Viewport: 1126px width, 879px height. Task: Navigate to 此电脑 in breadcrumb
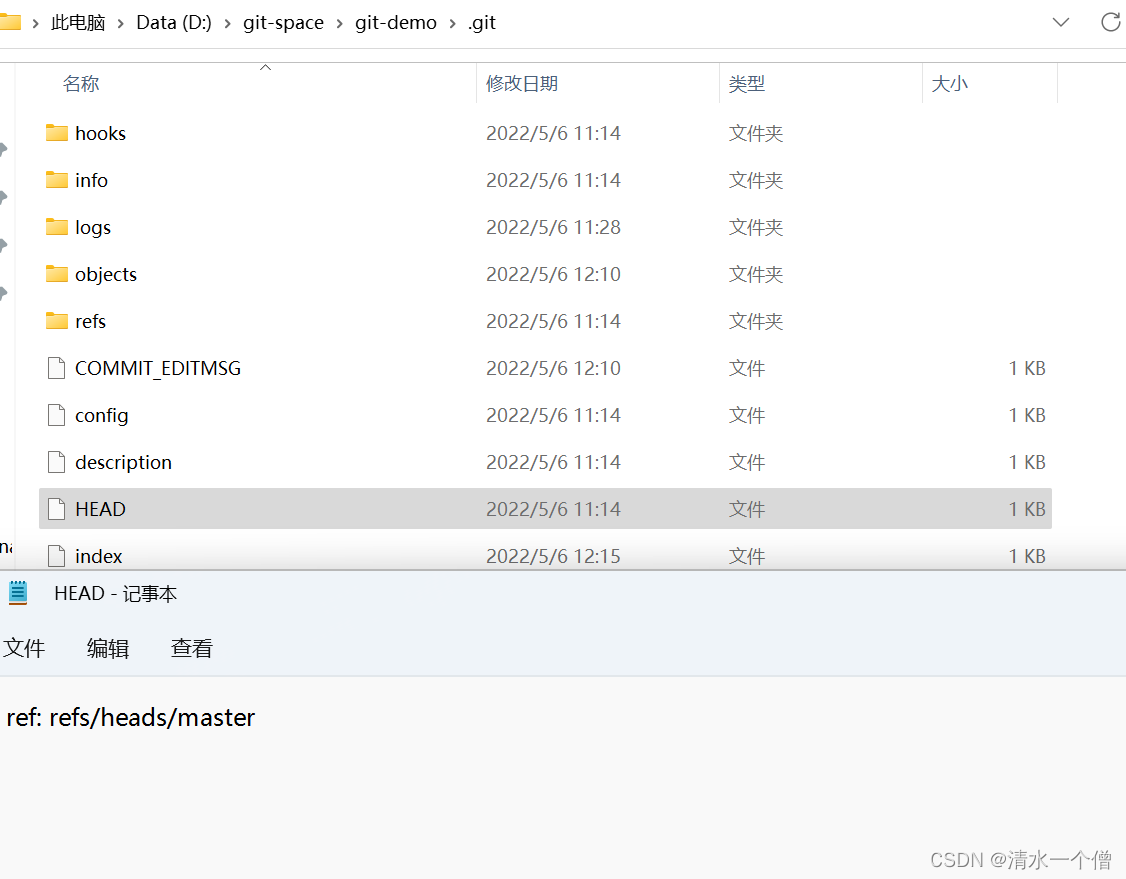pos(78,22)
